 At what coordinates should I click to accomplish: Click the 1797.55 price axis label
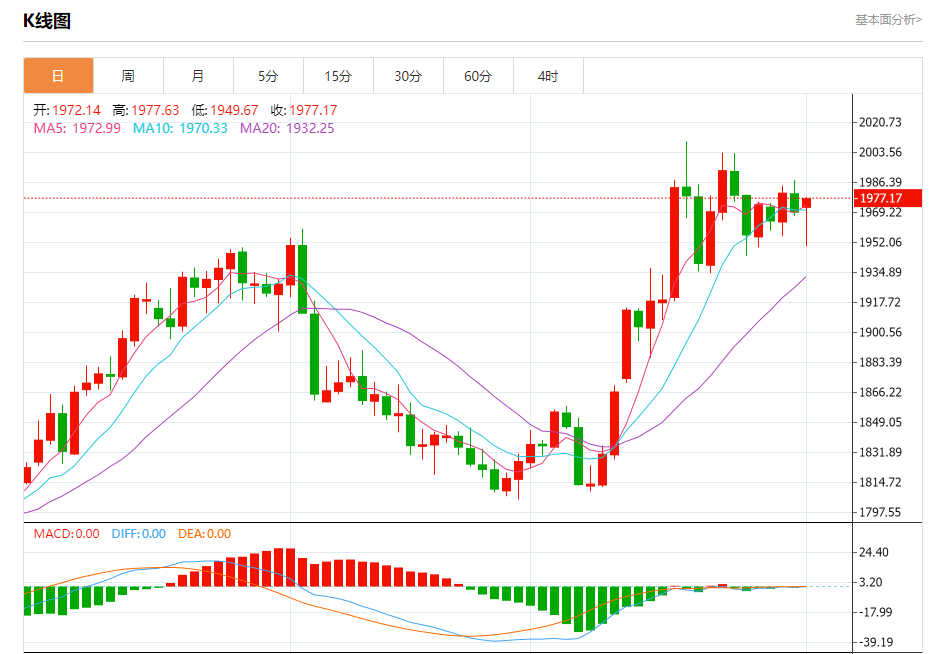[x=880, y=512]
